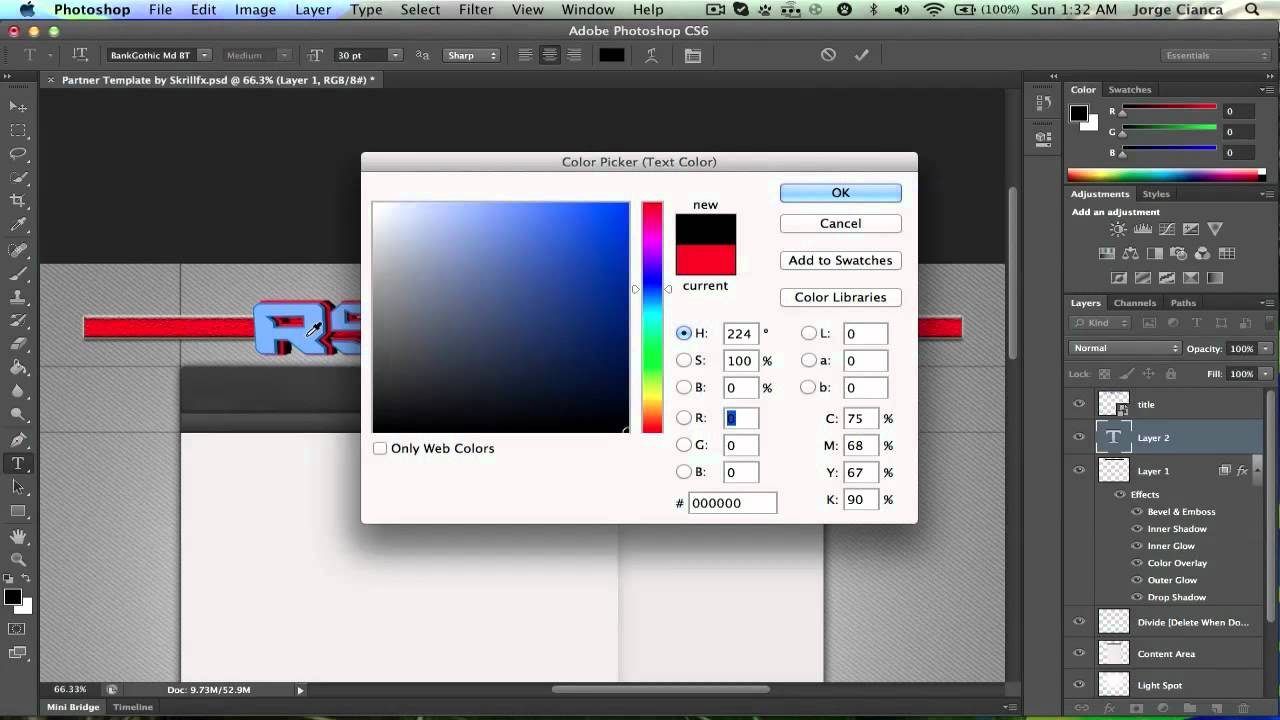Open the anti-aliasing dropdown Sharp
The width and height of the screenshot is (1280, 720).
(472, 55)
